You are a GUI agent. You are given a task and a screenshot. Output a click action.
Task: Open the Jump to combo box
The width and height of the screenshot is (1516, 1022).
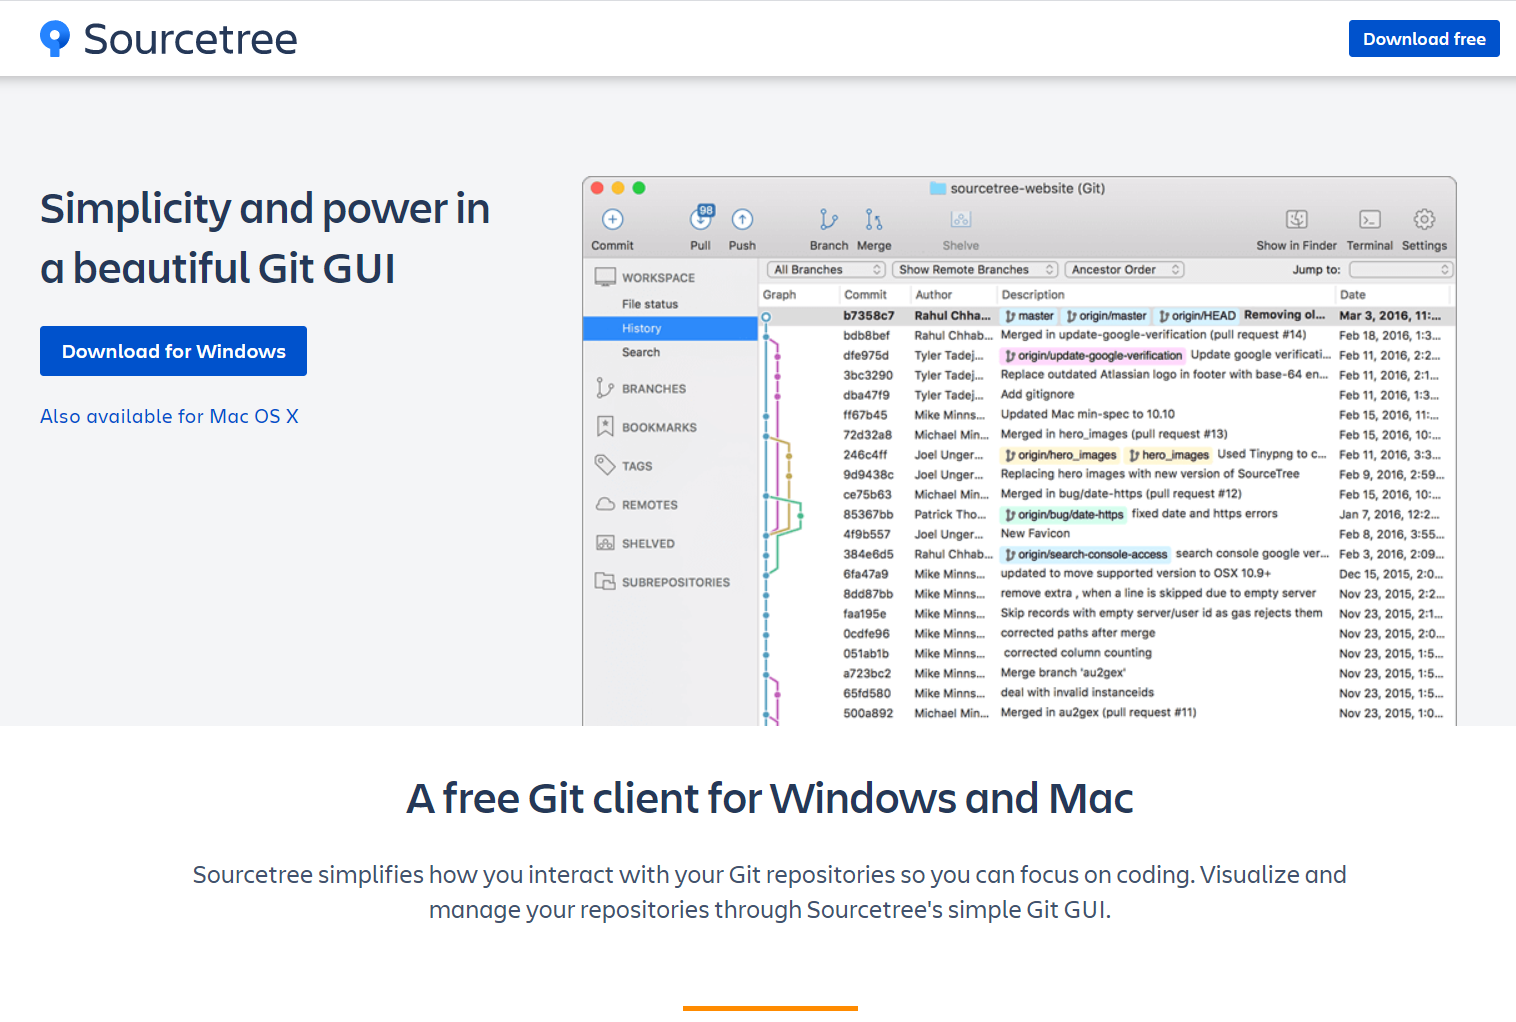[1400, 270]
